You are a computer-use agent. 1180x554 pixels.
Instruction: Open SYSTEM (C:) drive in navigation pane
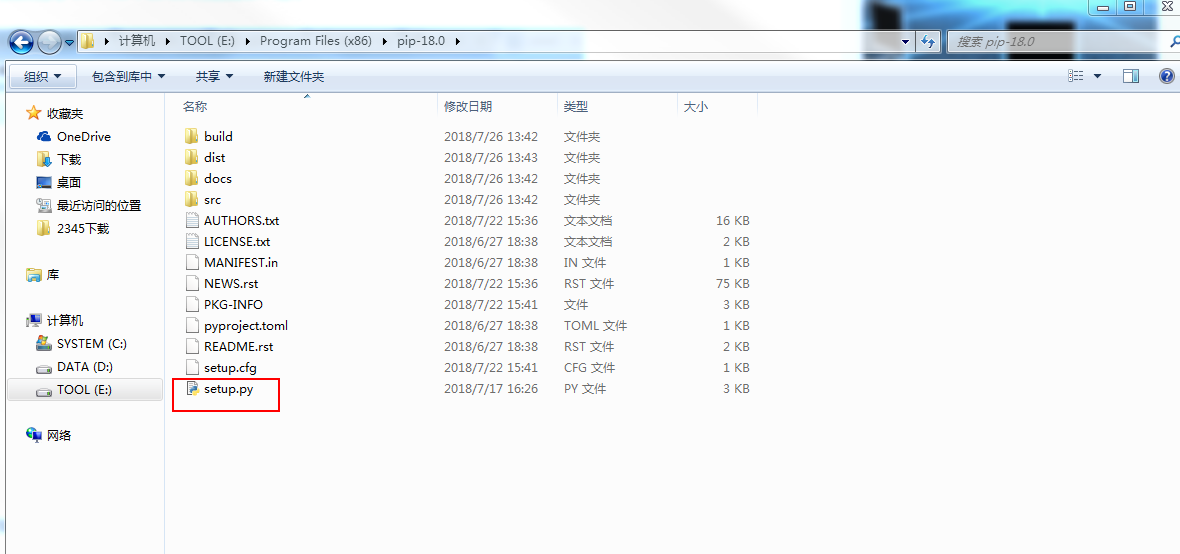[x=91, y=343]
